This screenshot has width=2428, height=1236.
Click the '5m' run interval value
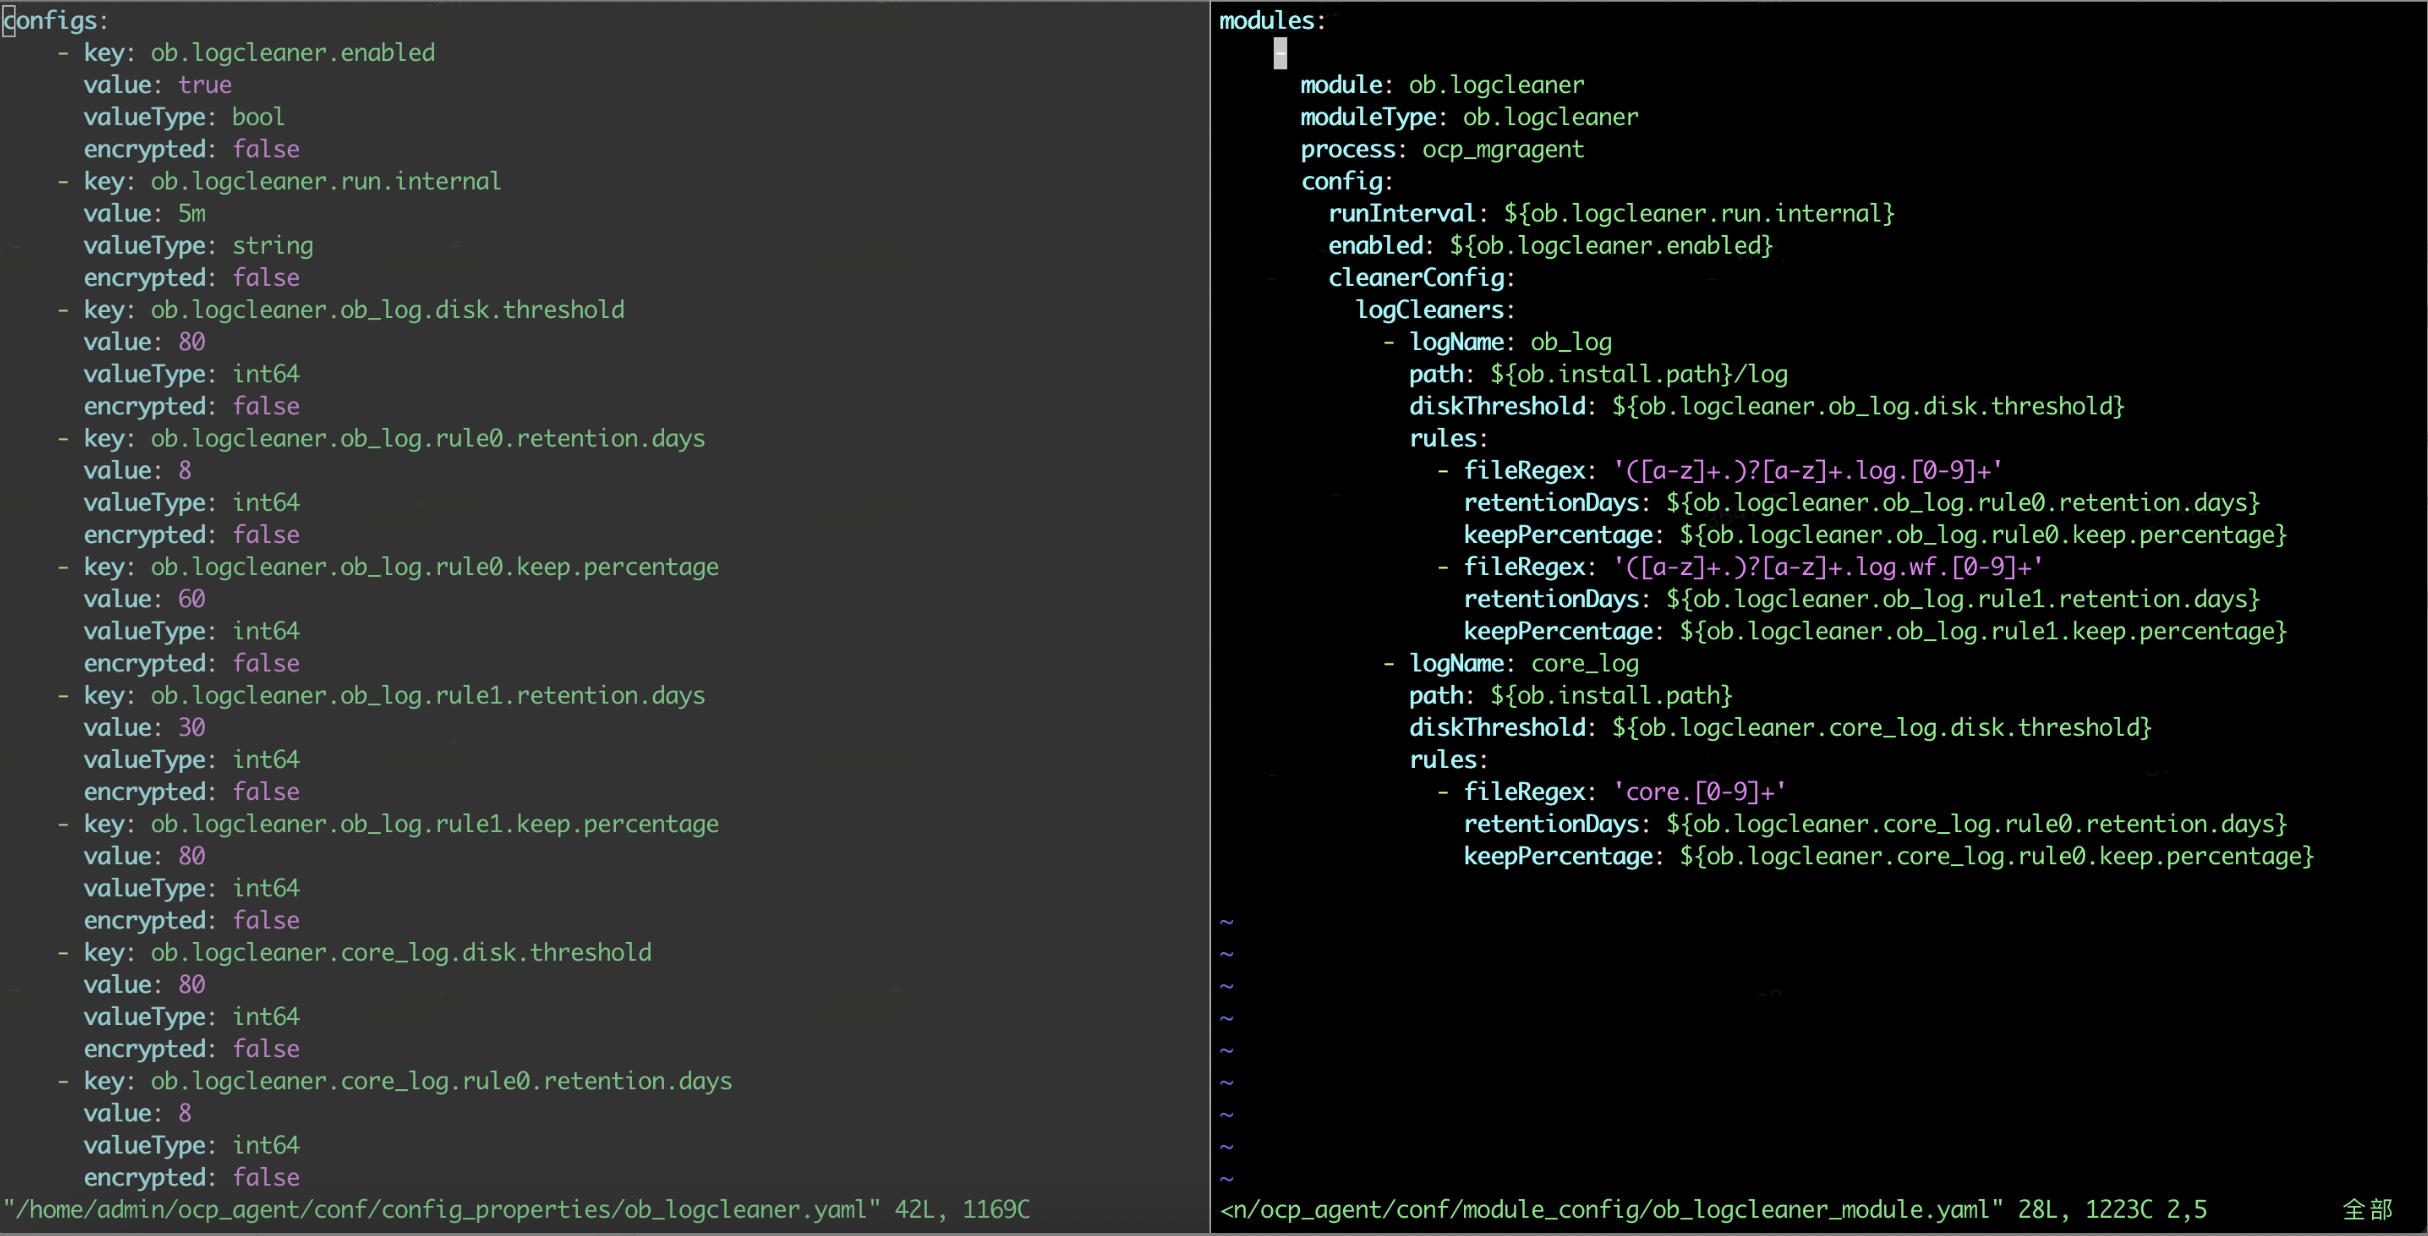[192, 213]
